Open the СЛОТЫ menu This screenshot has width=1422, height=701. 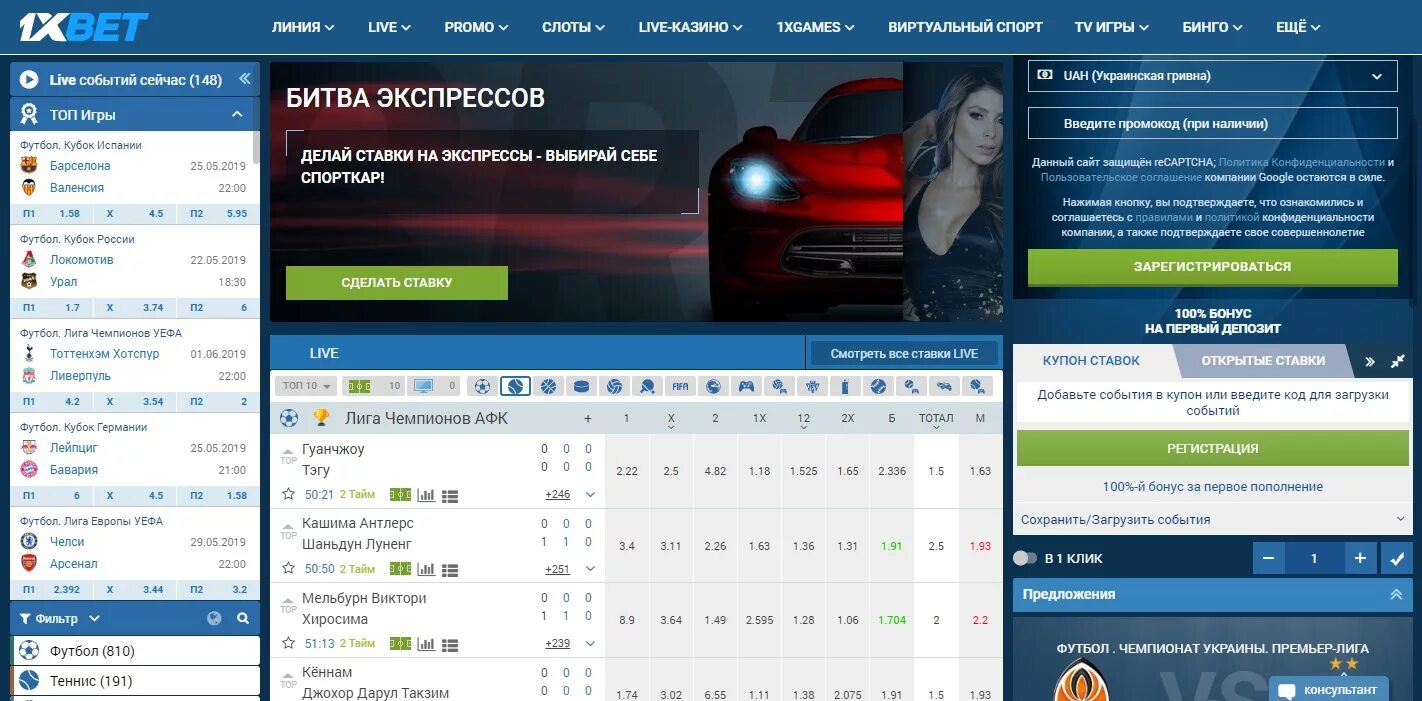pos(574,27)
